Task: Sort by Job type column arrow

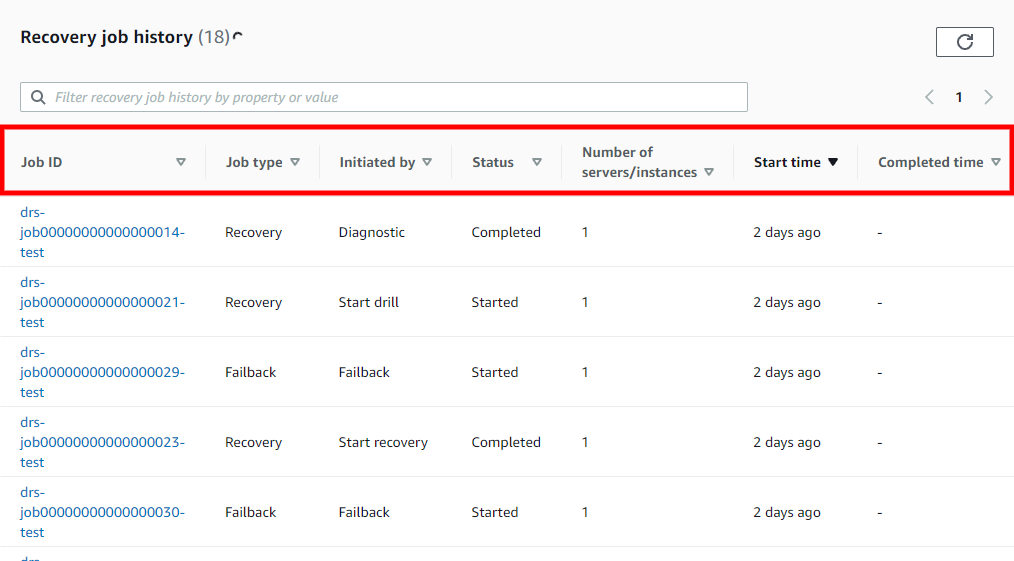Action: click(295, 162)
